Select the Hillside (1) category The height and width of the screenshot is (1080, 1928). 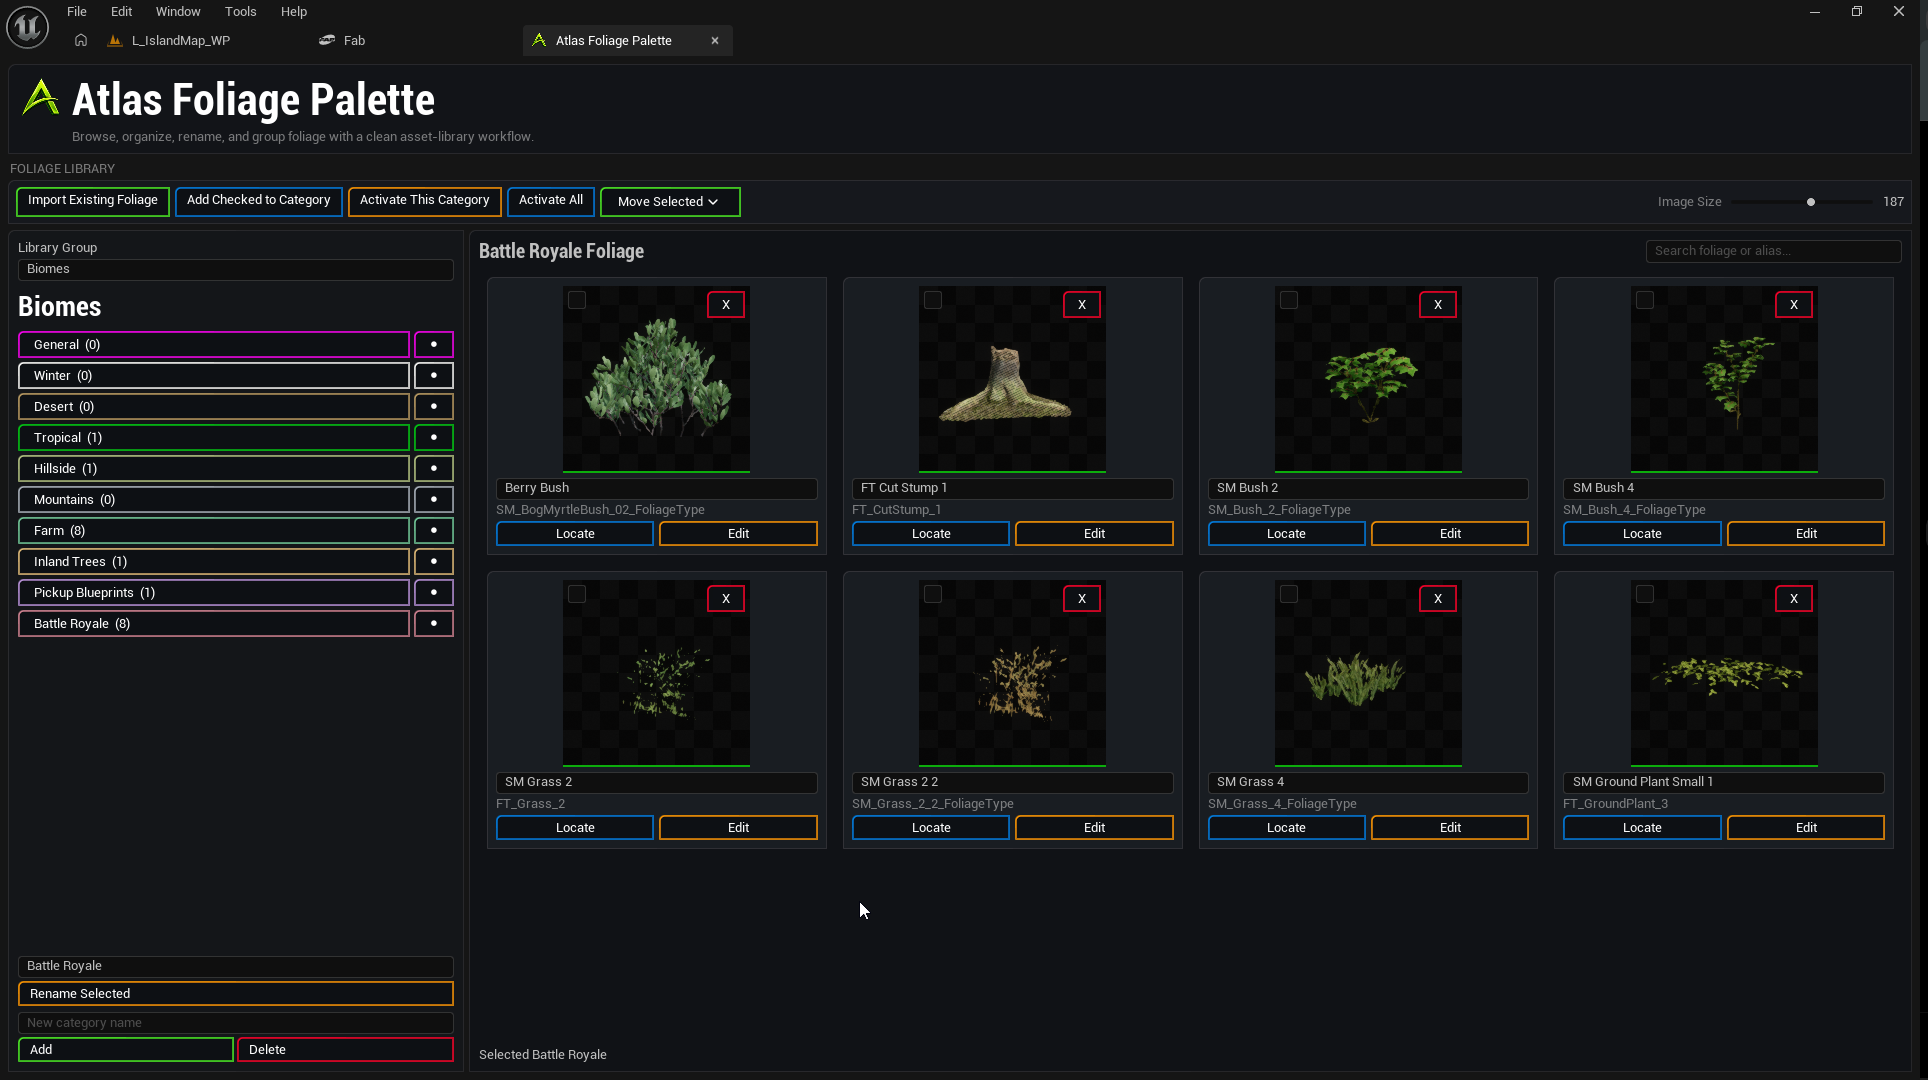click(x=214, y=468)
